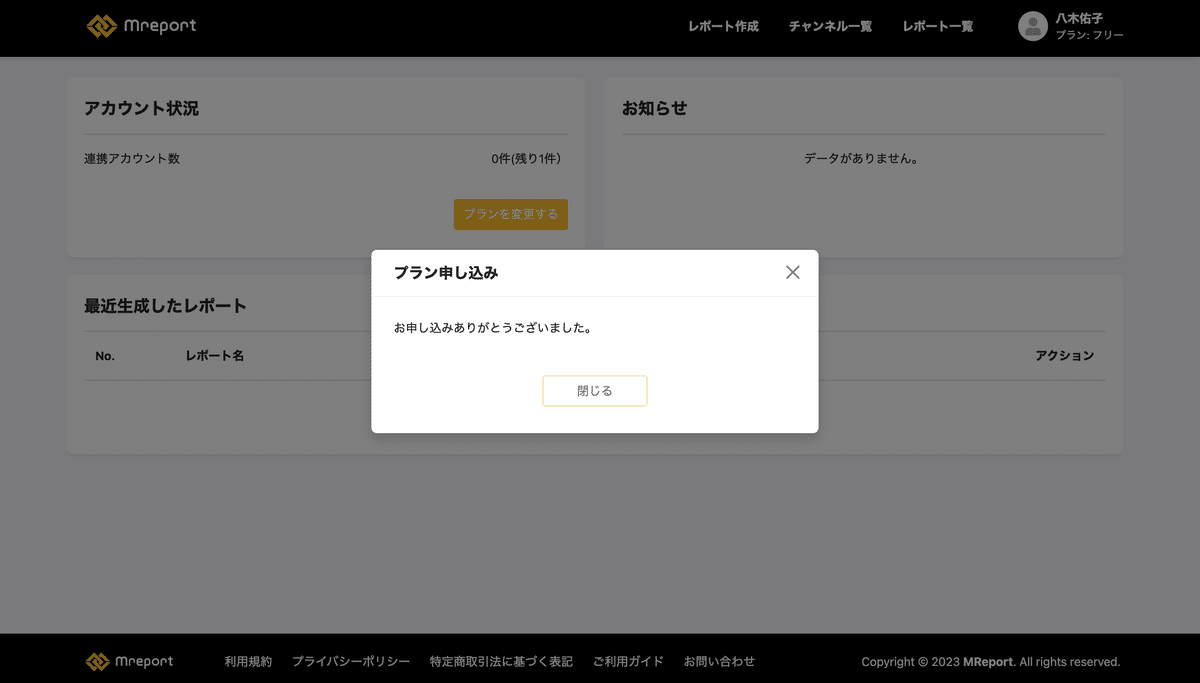Open the ご利用ガイド footer link
This screenshot has width=1200, height=683.
click(x=628, y=662)
